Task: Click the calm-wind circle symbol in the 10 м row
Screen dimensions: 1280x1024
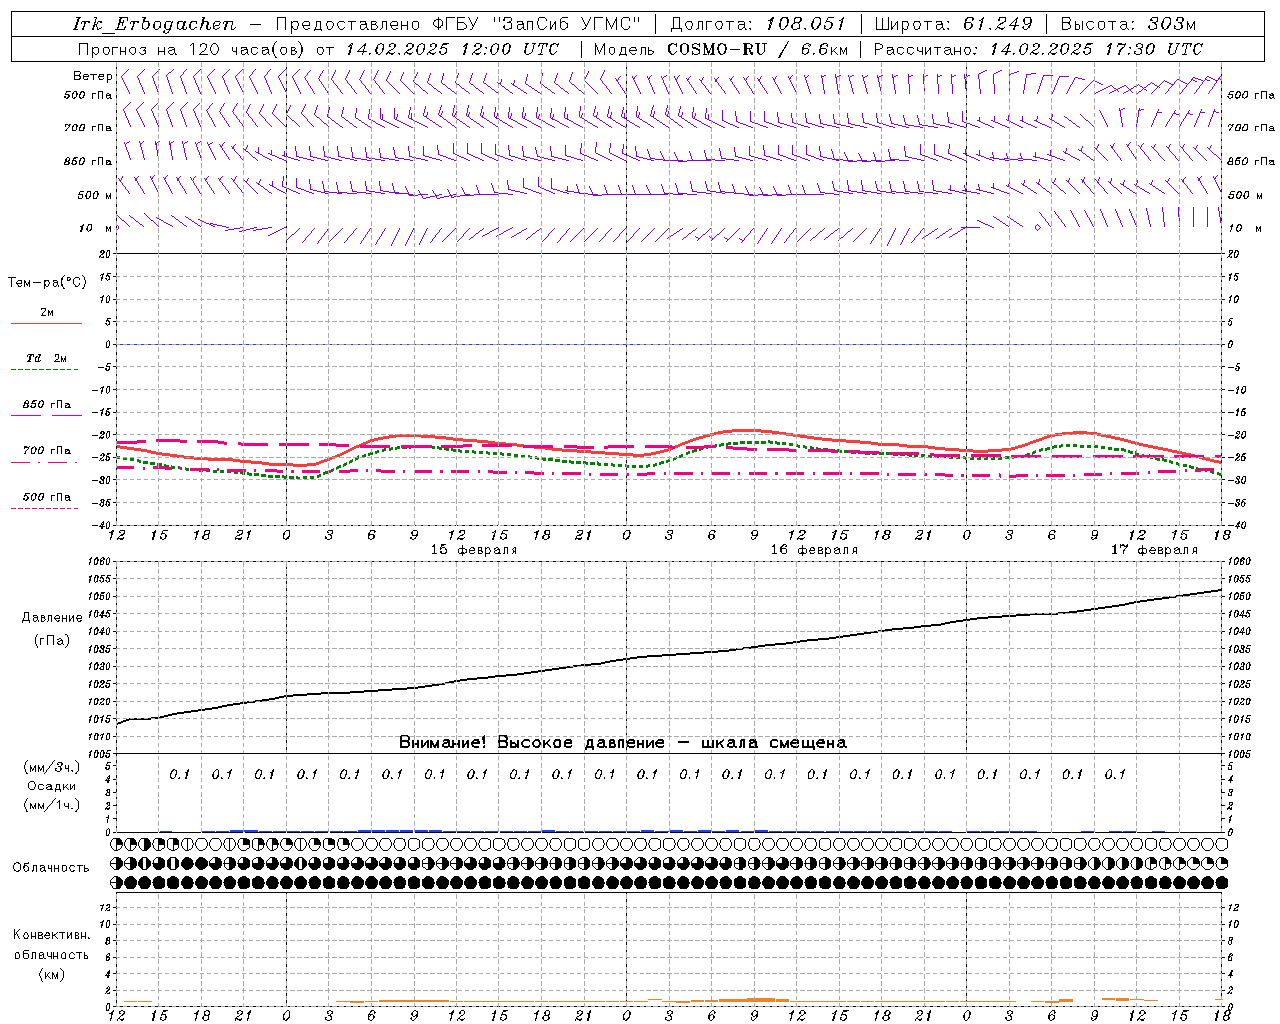Action: coord(1038,228)
